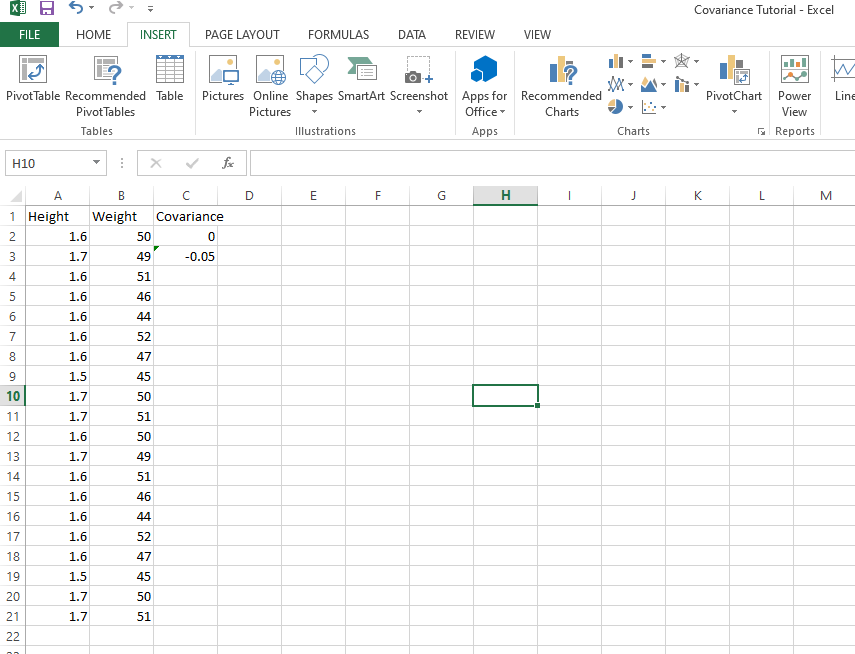Insert a pie chart
This screenshot has width=855, height=654.
tap(615, 106)
